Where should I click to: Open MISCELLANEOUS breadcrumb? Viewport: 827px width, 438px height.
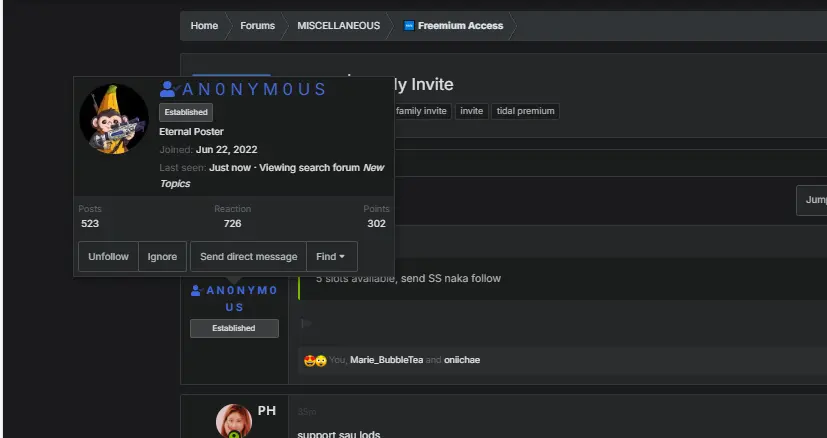click(x=339, y=26)
